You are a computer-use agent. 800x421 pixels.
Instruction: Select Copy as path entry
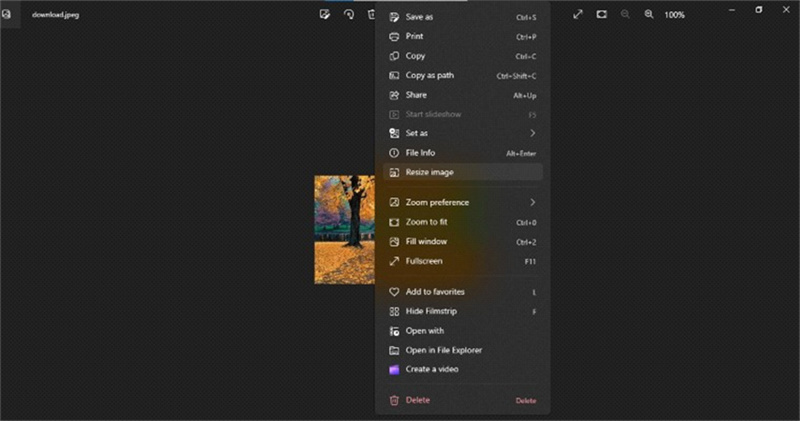(x=462, y=76)
